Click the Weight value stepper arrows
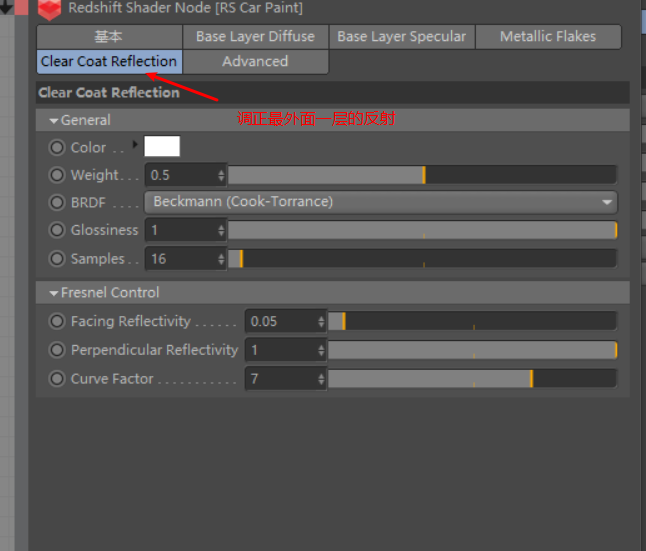Image resolution: width=646 pixels, height=551 pixels. click(221, 175)
